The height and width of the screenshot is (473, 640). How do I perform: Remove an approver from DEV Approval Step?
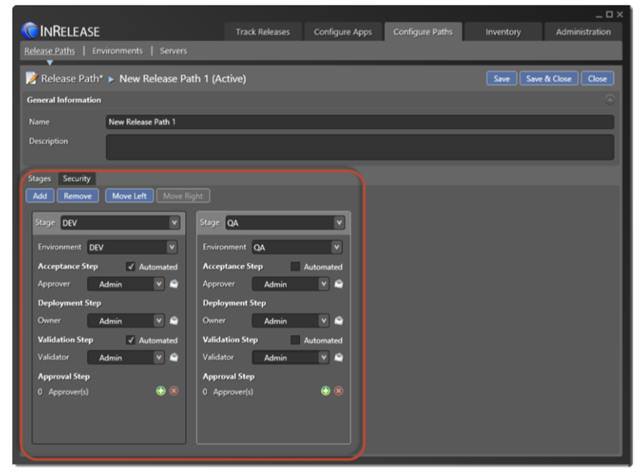pos(174,391)
